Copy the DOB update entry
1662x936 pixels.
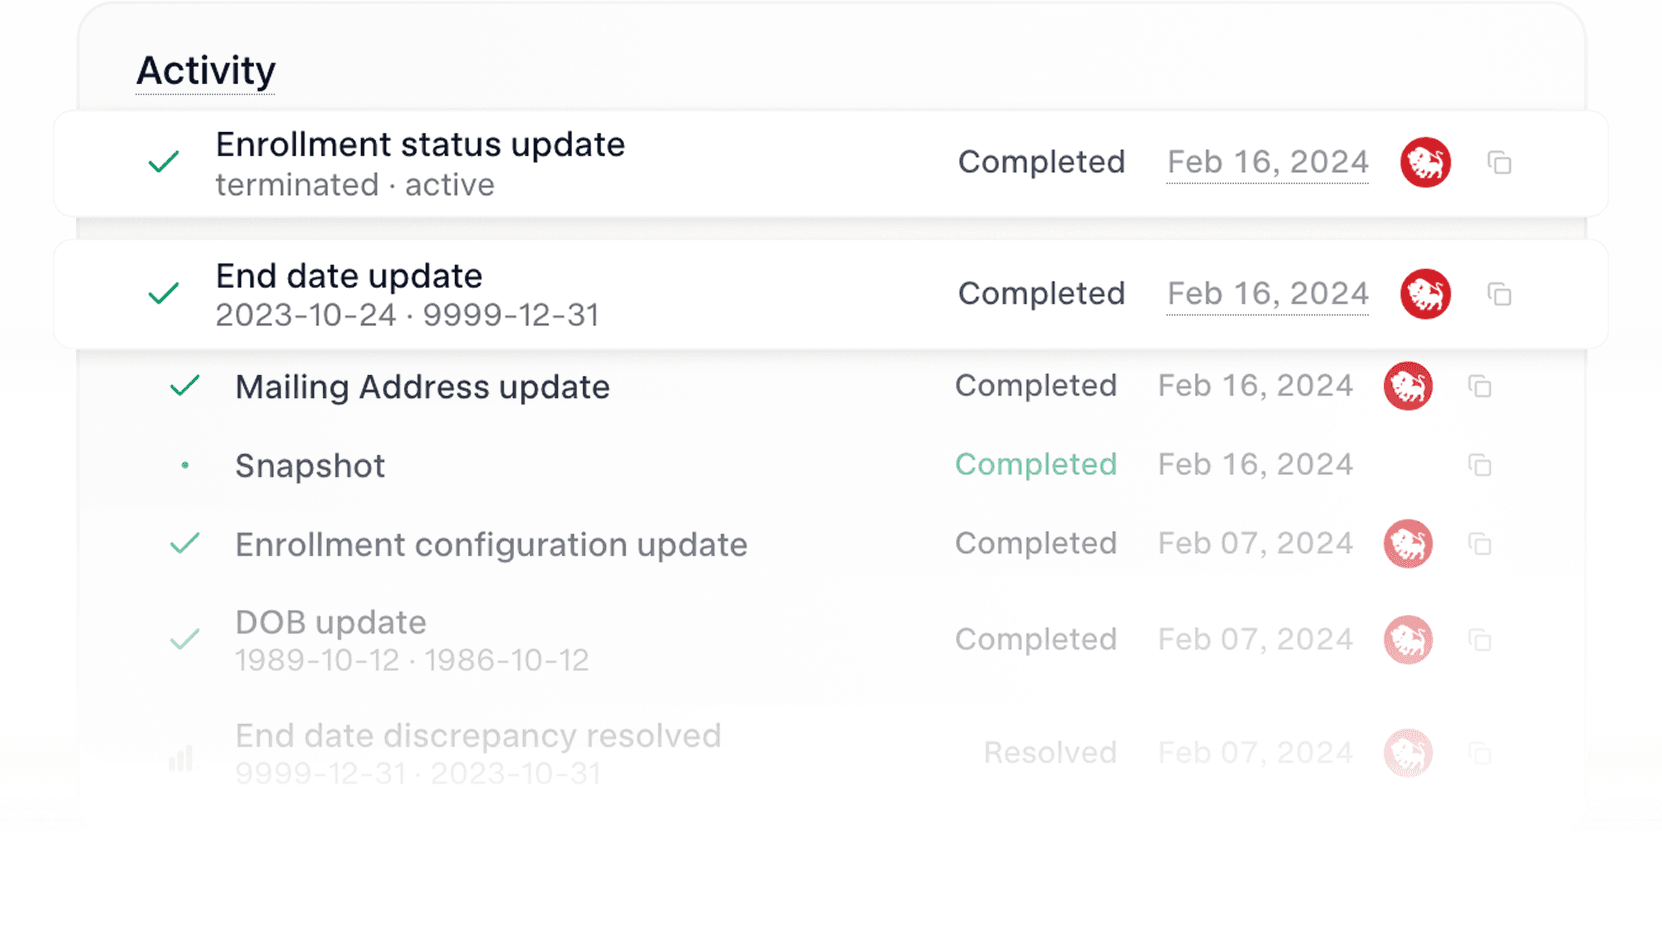coord(1480,640)
